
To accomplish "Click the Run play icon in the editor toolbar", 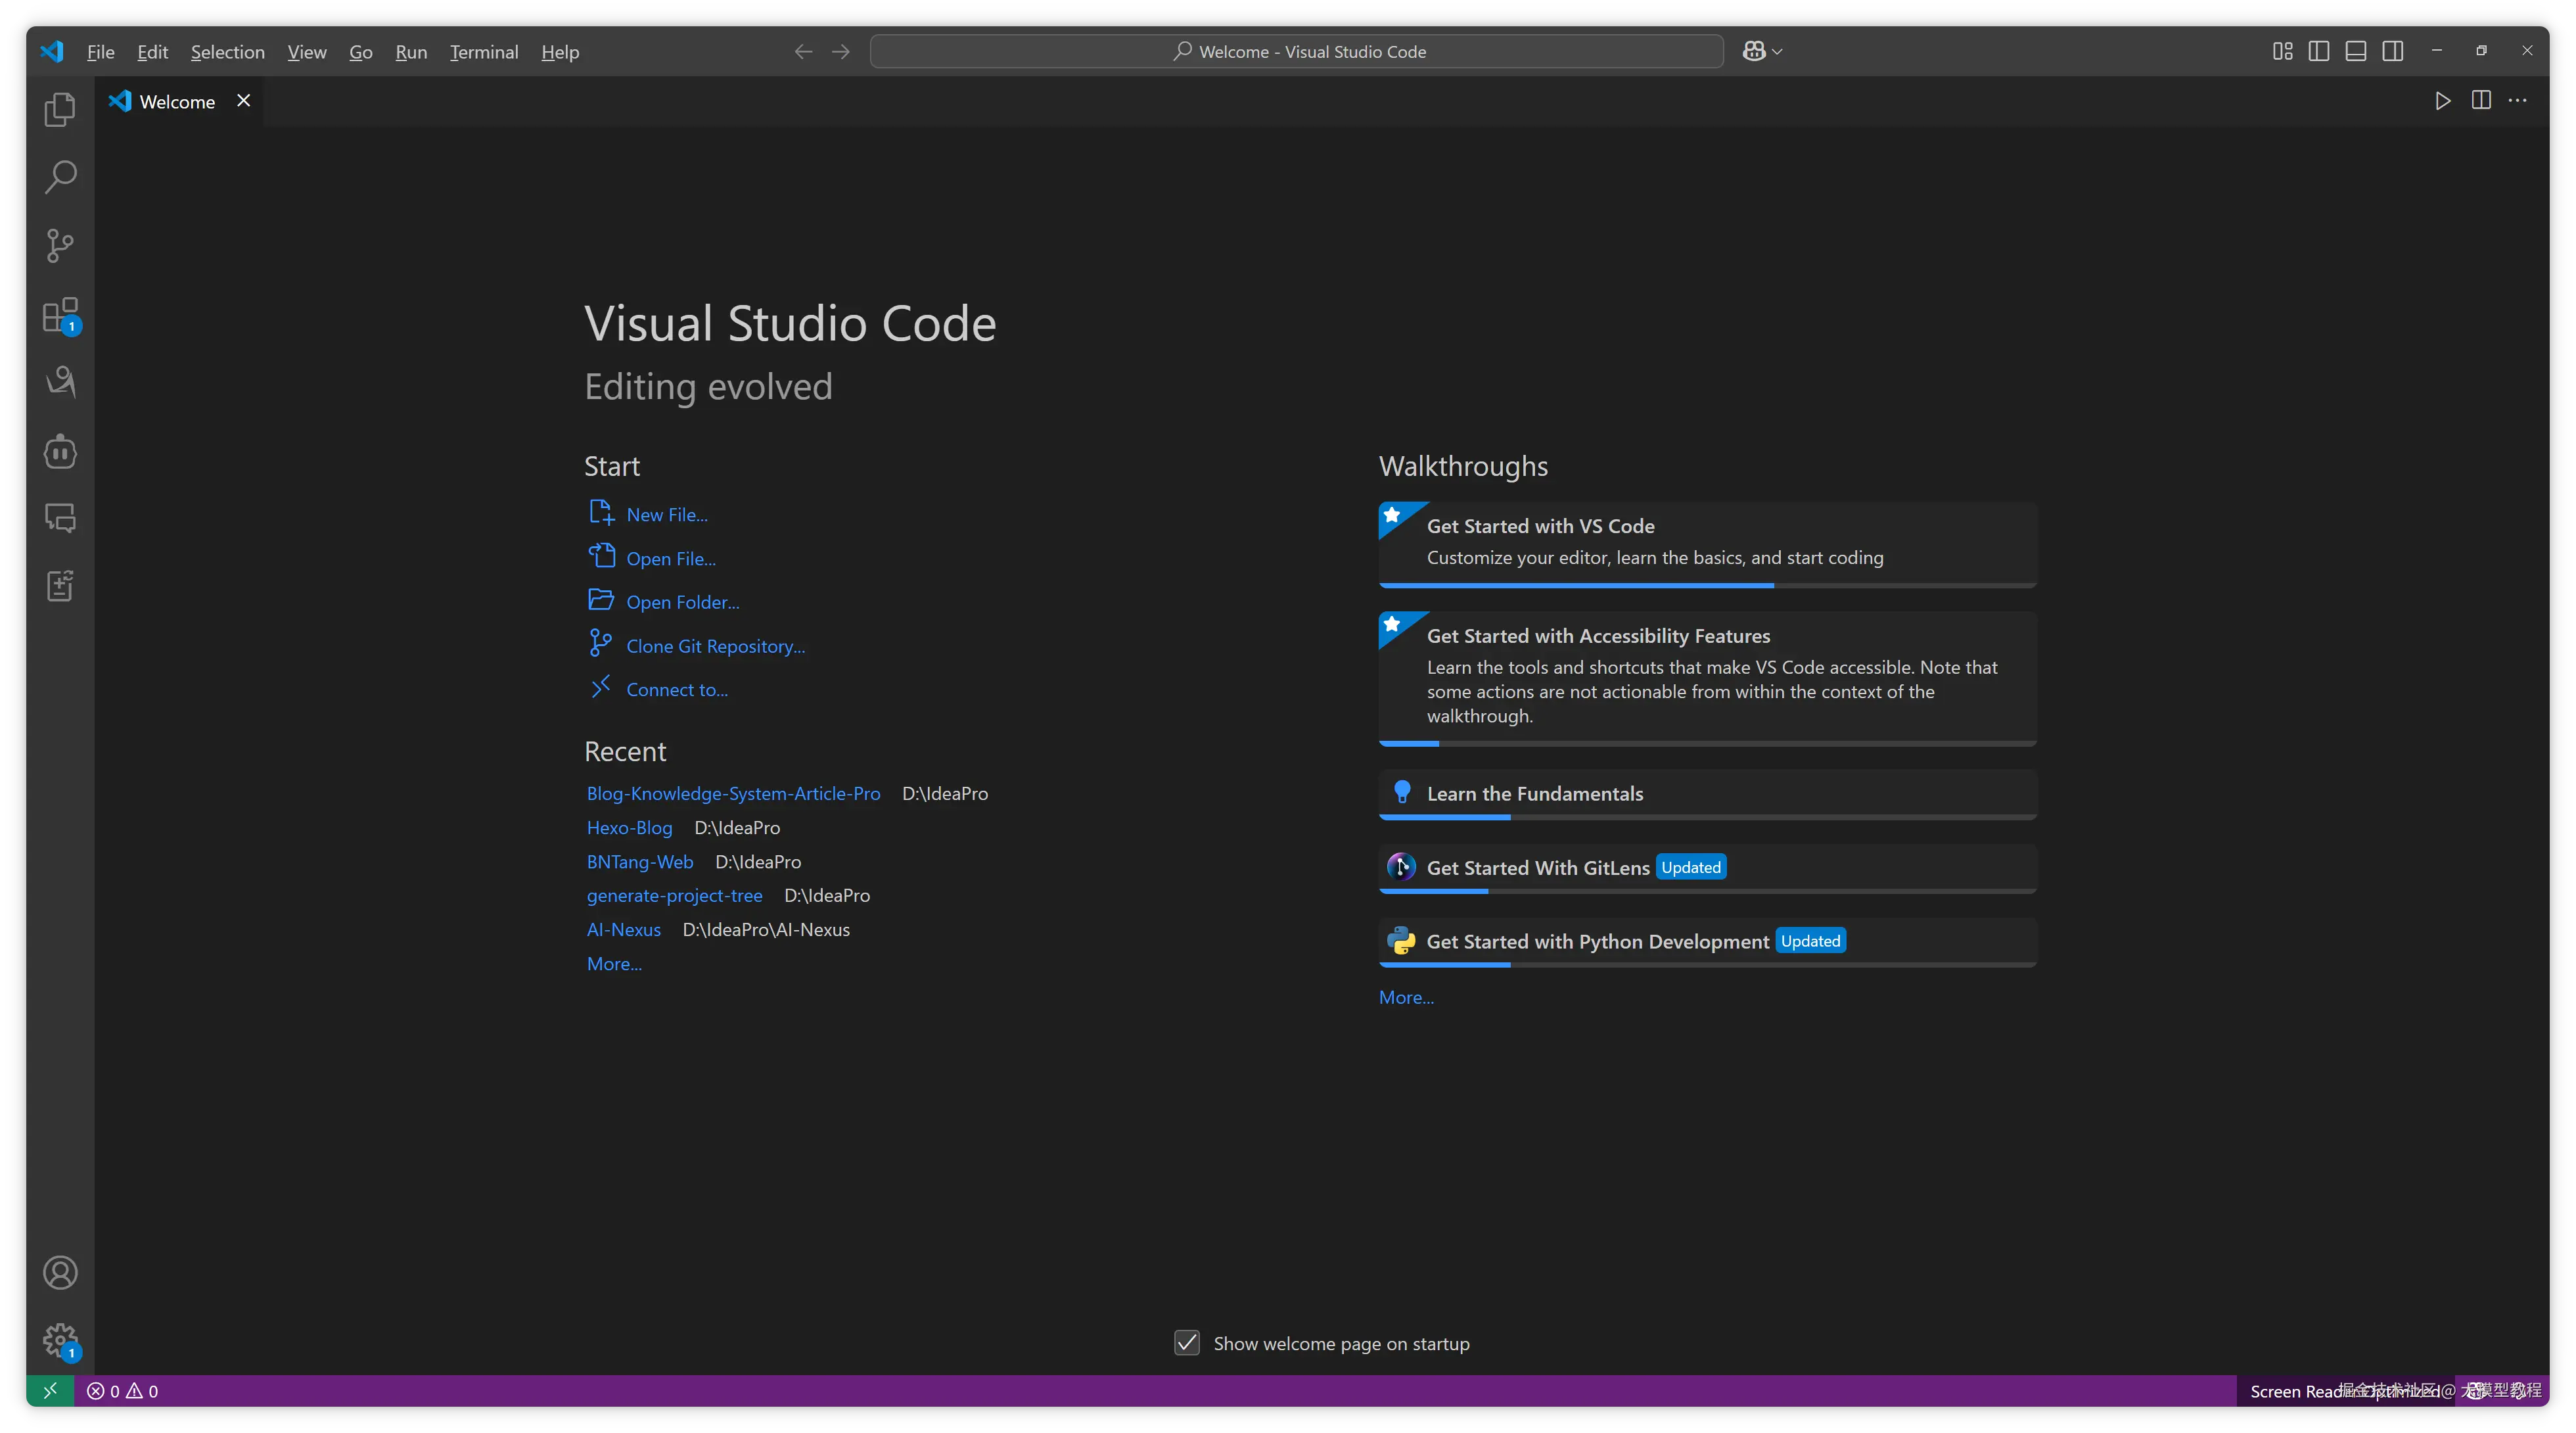I will pos(2443,101).
